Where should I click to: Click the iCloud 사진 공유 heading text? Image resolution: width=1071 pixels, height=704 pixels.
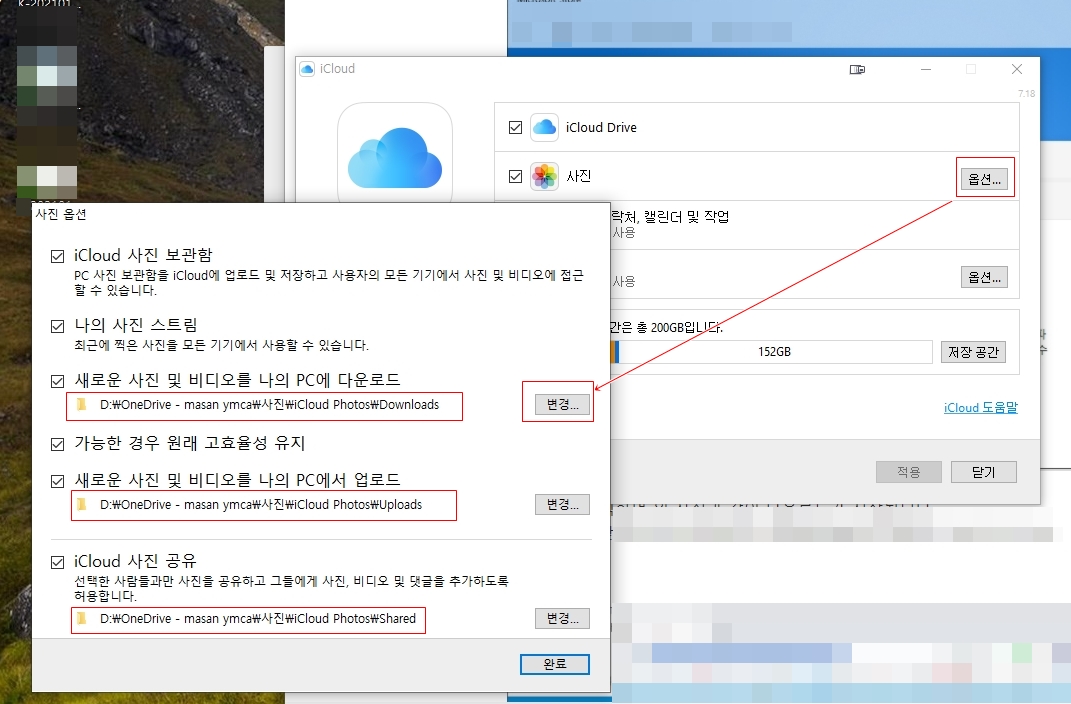click(x=135, y=561)
